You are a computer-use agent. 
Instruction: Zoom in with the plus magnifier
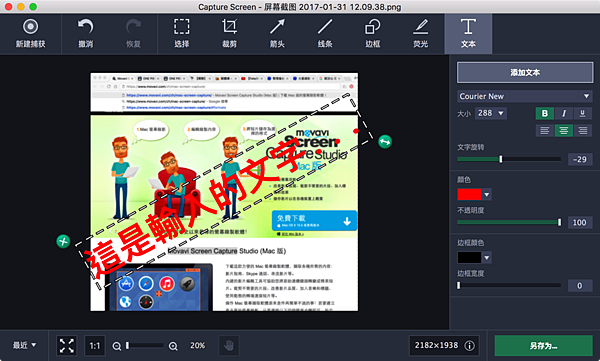click(173, 346)
